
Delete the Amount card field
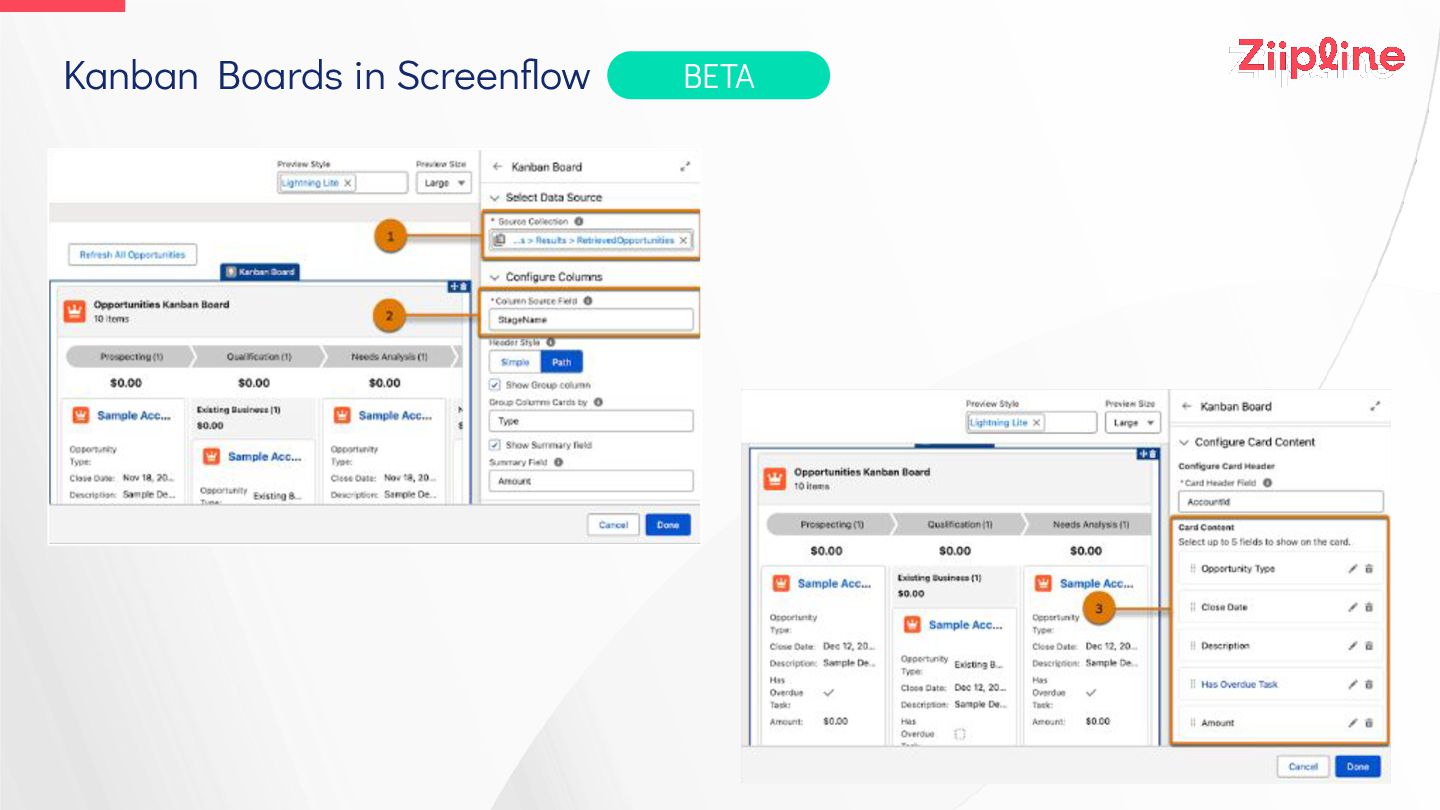(x=1369, y=723)
